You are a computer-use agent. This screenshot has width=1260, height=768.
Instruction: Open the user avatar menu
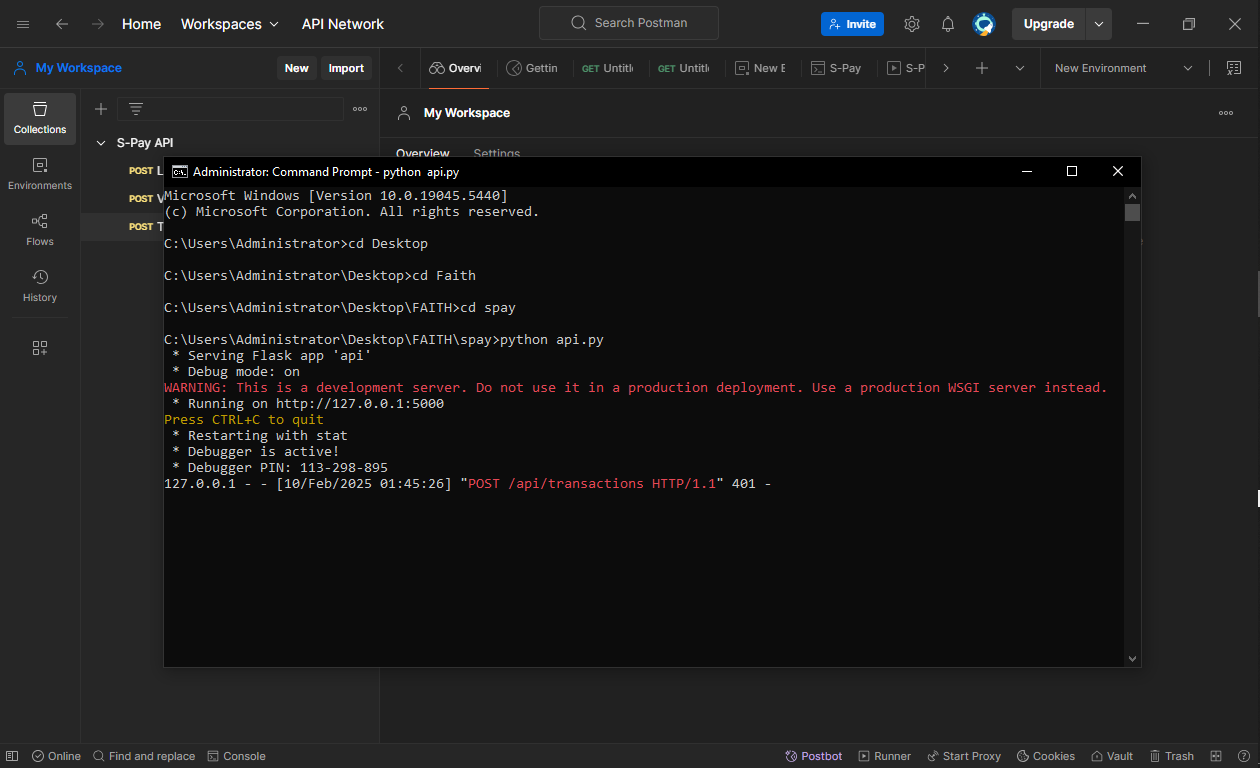[x=984, y=24]
